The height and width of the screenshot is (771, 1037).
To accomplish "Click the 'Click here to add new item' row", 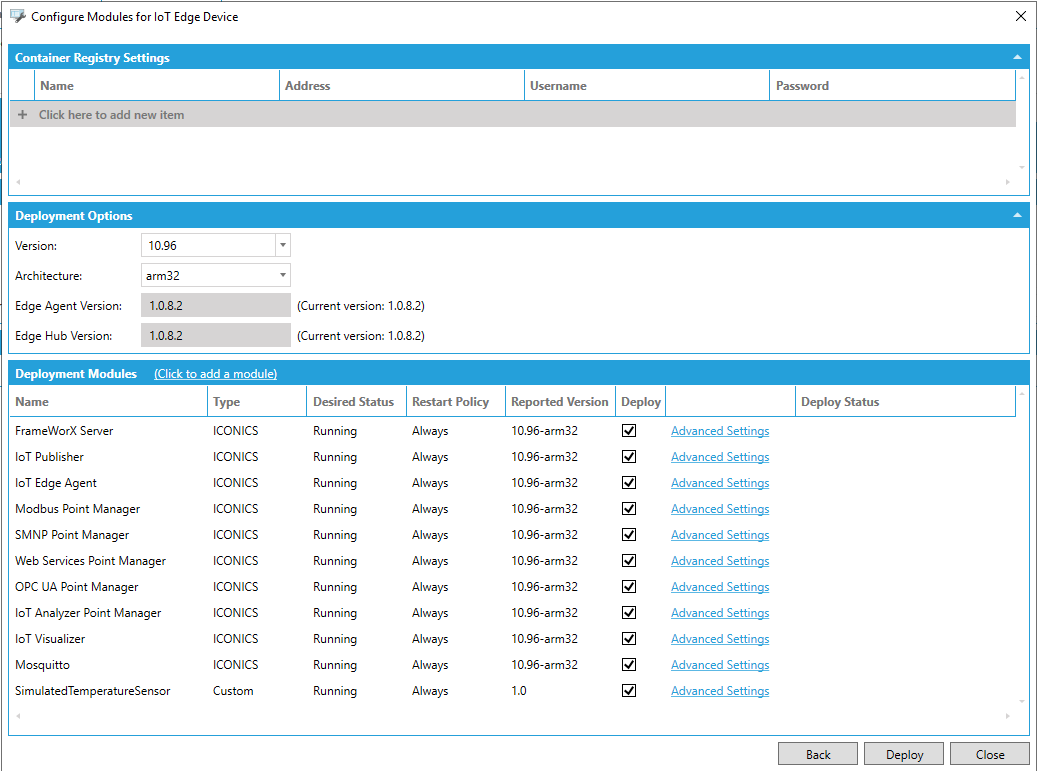I will pyautogui.click(x=513, y=114).
